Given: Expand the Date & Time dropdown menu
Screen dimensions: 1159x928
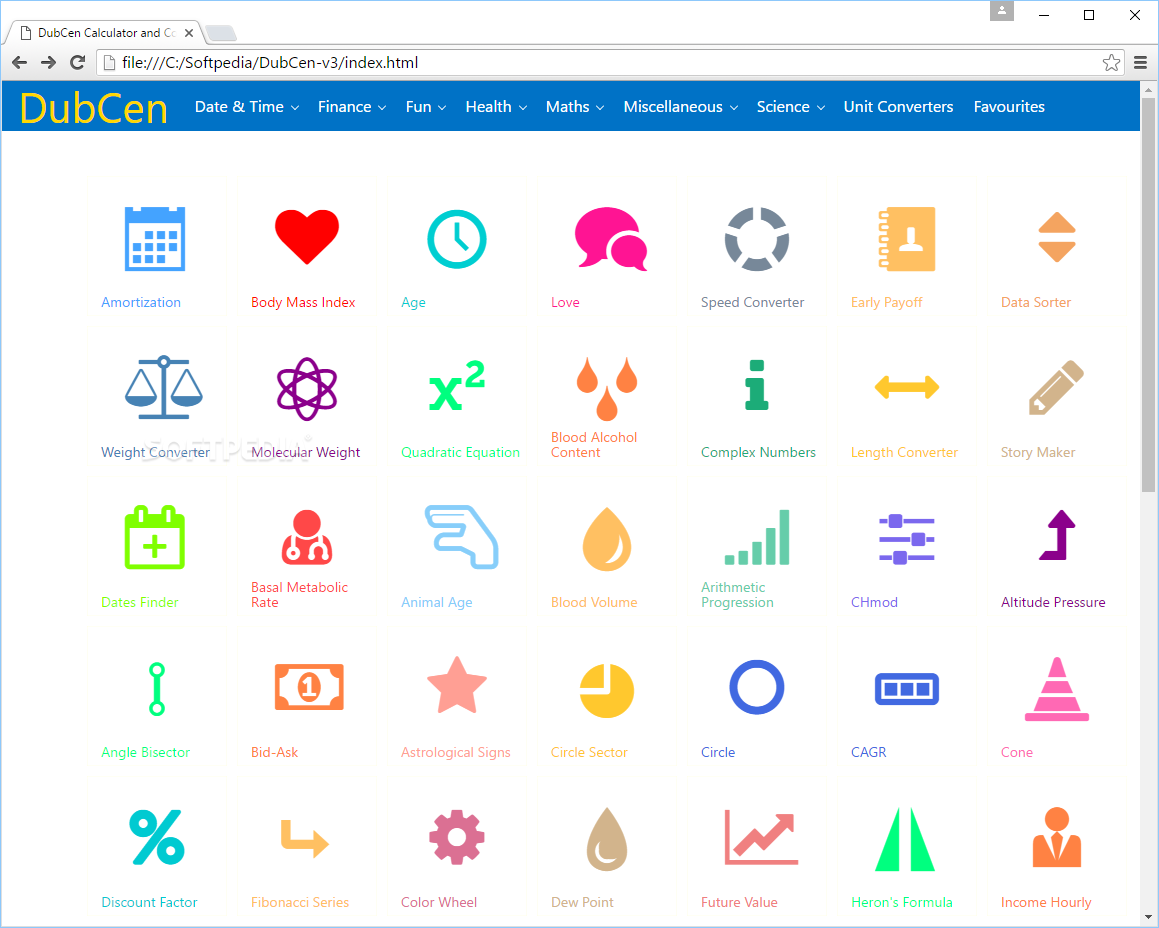Looking at the screenshot, I should coord(247,106).
